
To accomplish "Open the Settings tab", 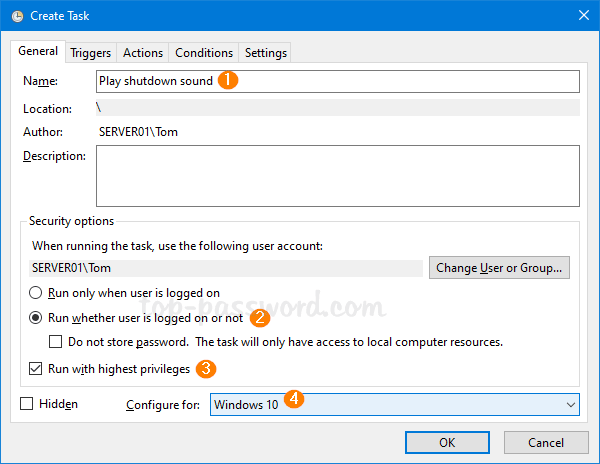I will point(265,53).
